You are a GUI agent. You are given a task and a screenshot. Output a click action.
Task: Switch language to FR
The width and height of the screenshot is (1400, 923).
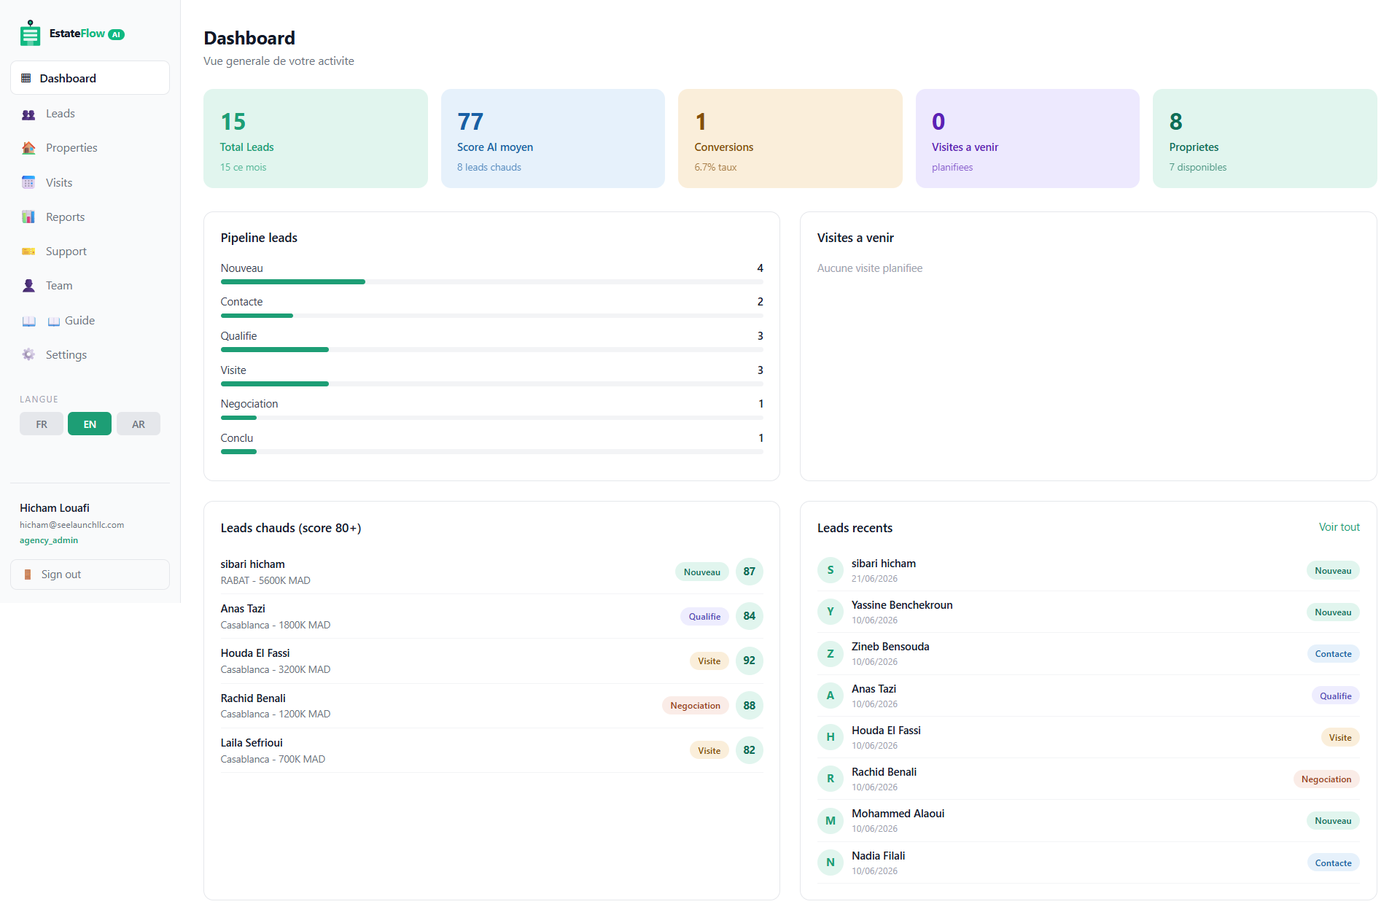(x=41, y=424)
